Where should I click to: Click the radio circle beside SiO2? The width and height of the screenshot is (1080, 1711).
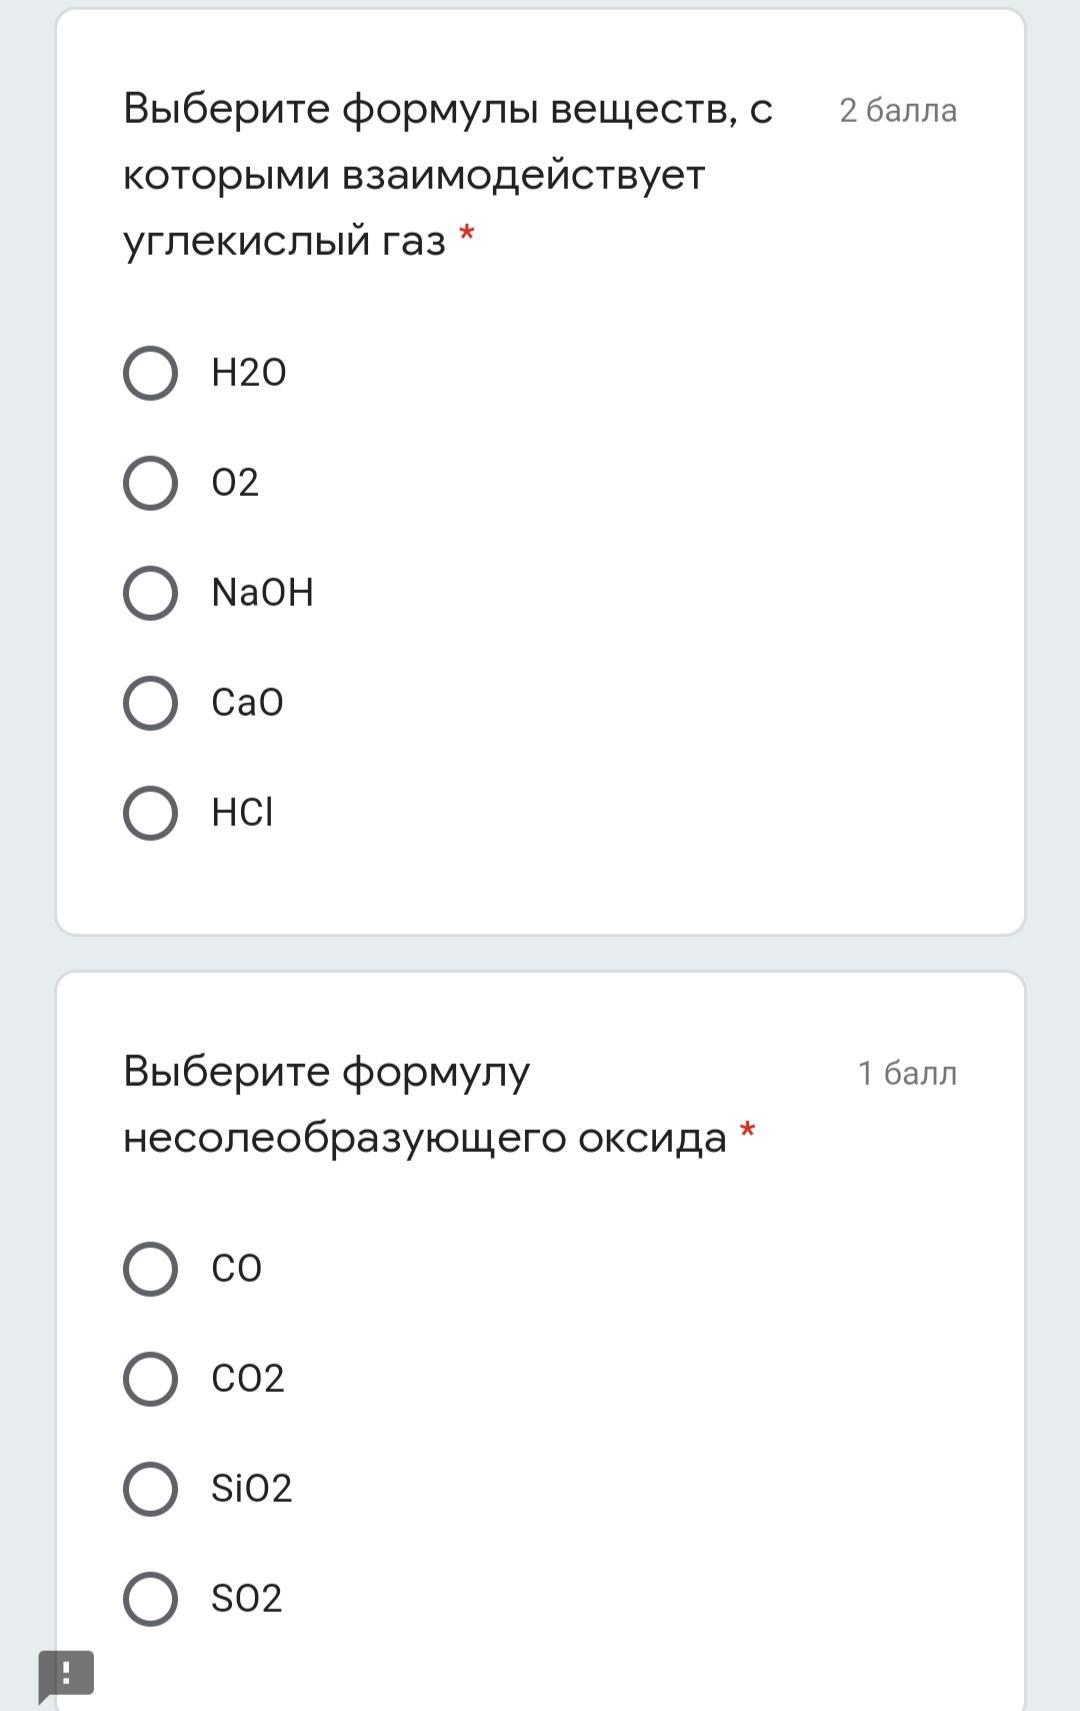(x=150, y=1489)
